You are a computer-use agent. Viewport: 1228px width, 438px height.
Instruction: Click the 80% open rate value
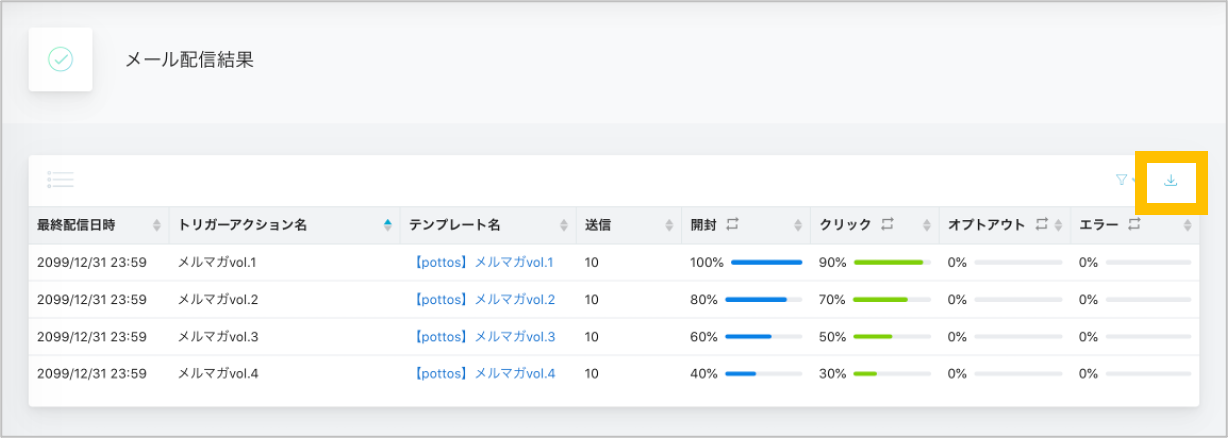point(704,299)
